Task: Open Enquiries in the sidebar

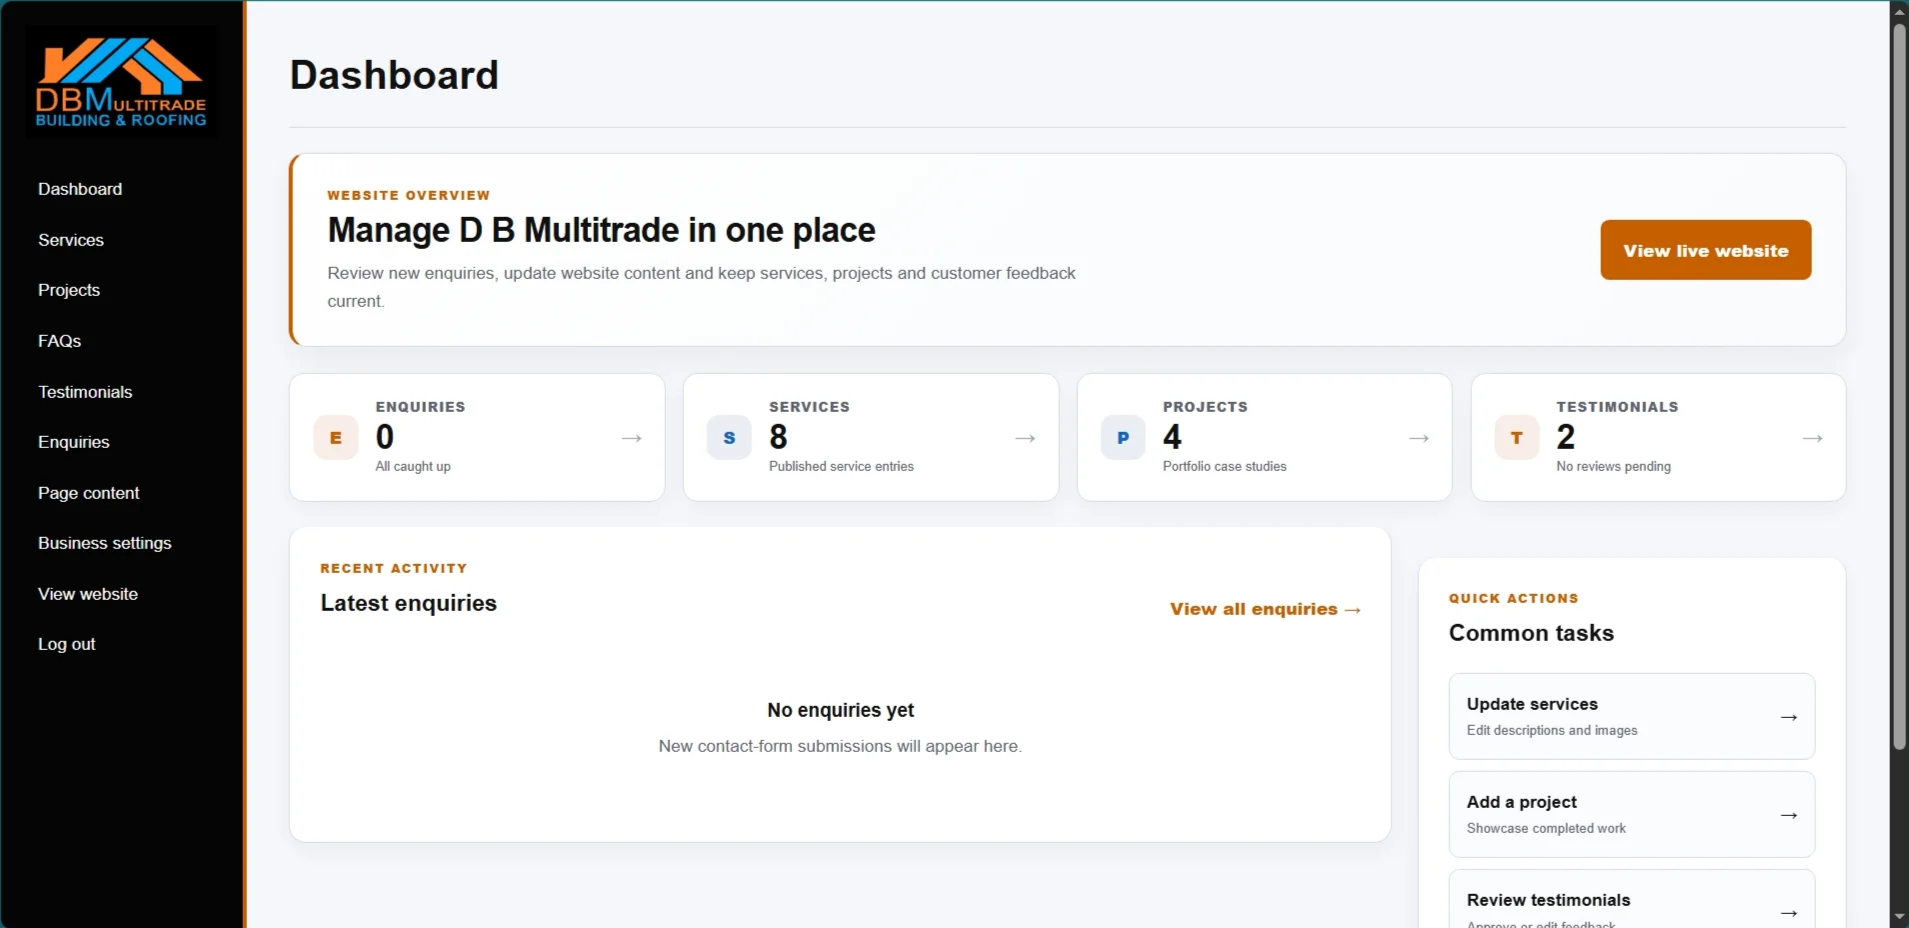Action: pyautogui.click(x=74, y=442)
